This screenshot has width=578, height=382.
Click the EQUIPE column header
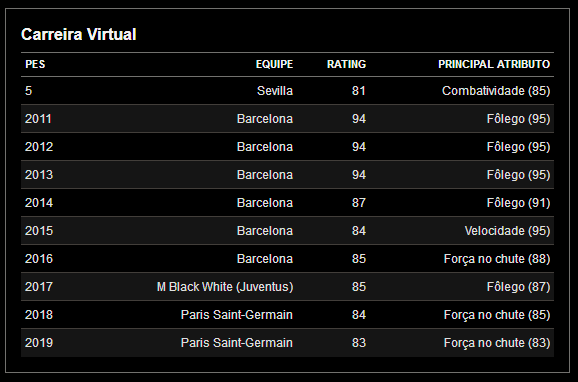pyautogui.click(x=274, y=64)
